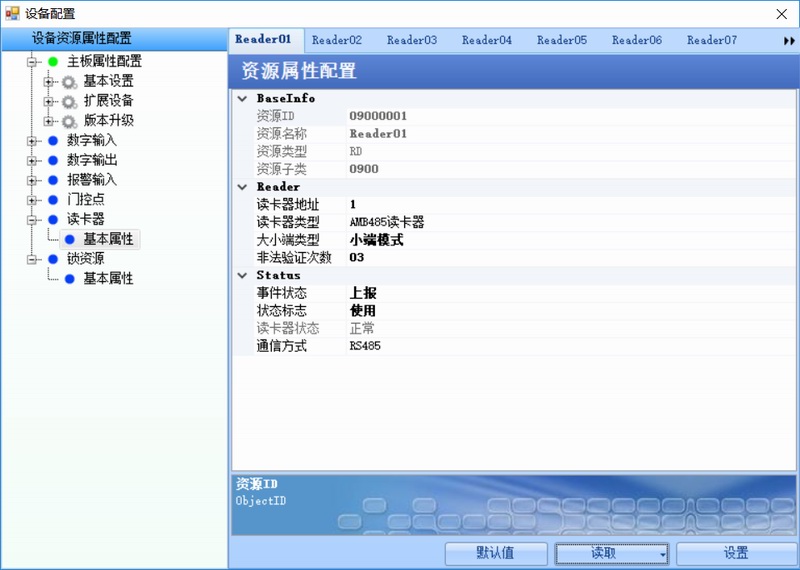Click the gear icon beside 扩展设备
The height and width of the screenshot is (570, 800).
coord(69,101)
